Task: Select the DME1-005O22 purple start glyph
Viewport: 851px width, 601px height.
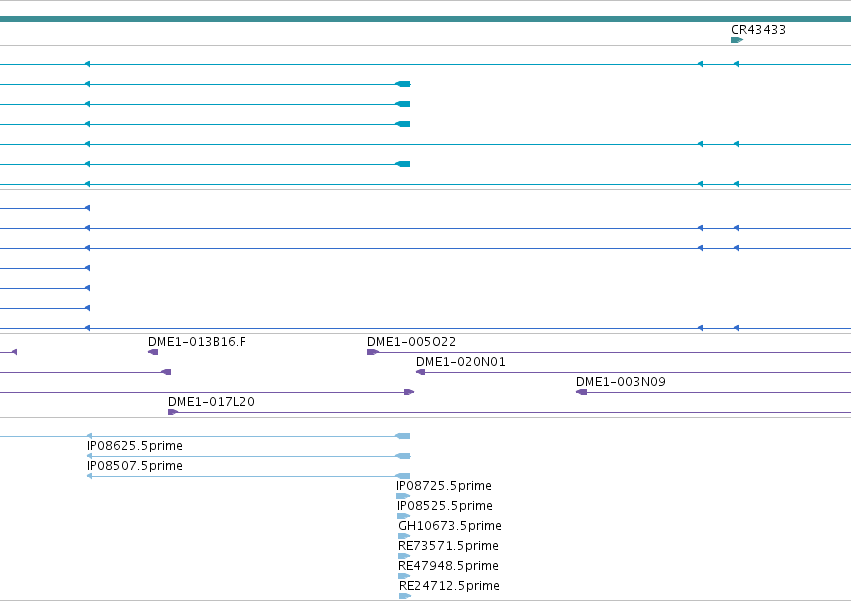Action: 373,352
